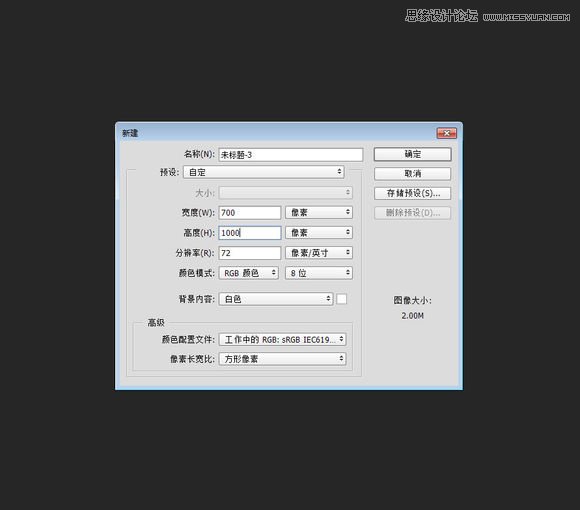Open the 预设 preset dropdown showing 自定

(x=264, y=172)
